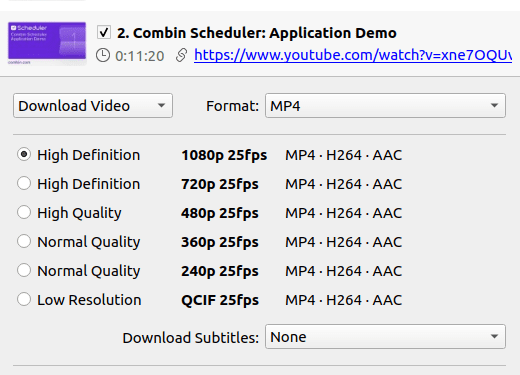Image resolution: width=520 pixels, height=375 pixels.
Task: Select Normal Quality 360p radio button
Action: 24,241
